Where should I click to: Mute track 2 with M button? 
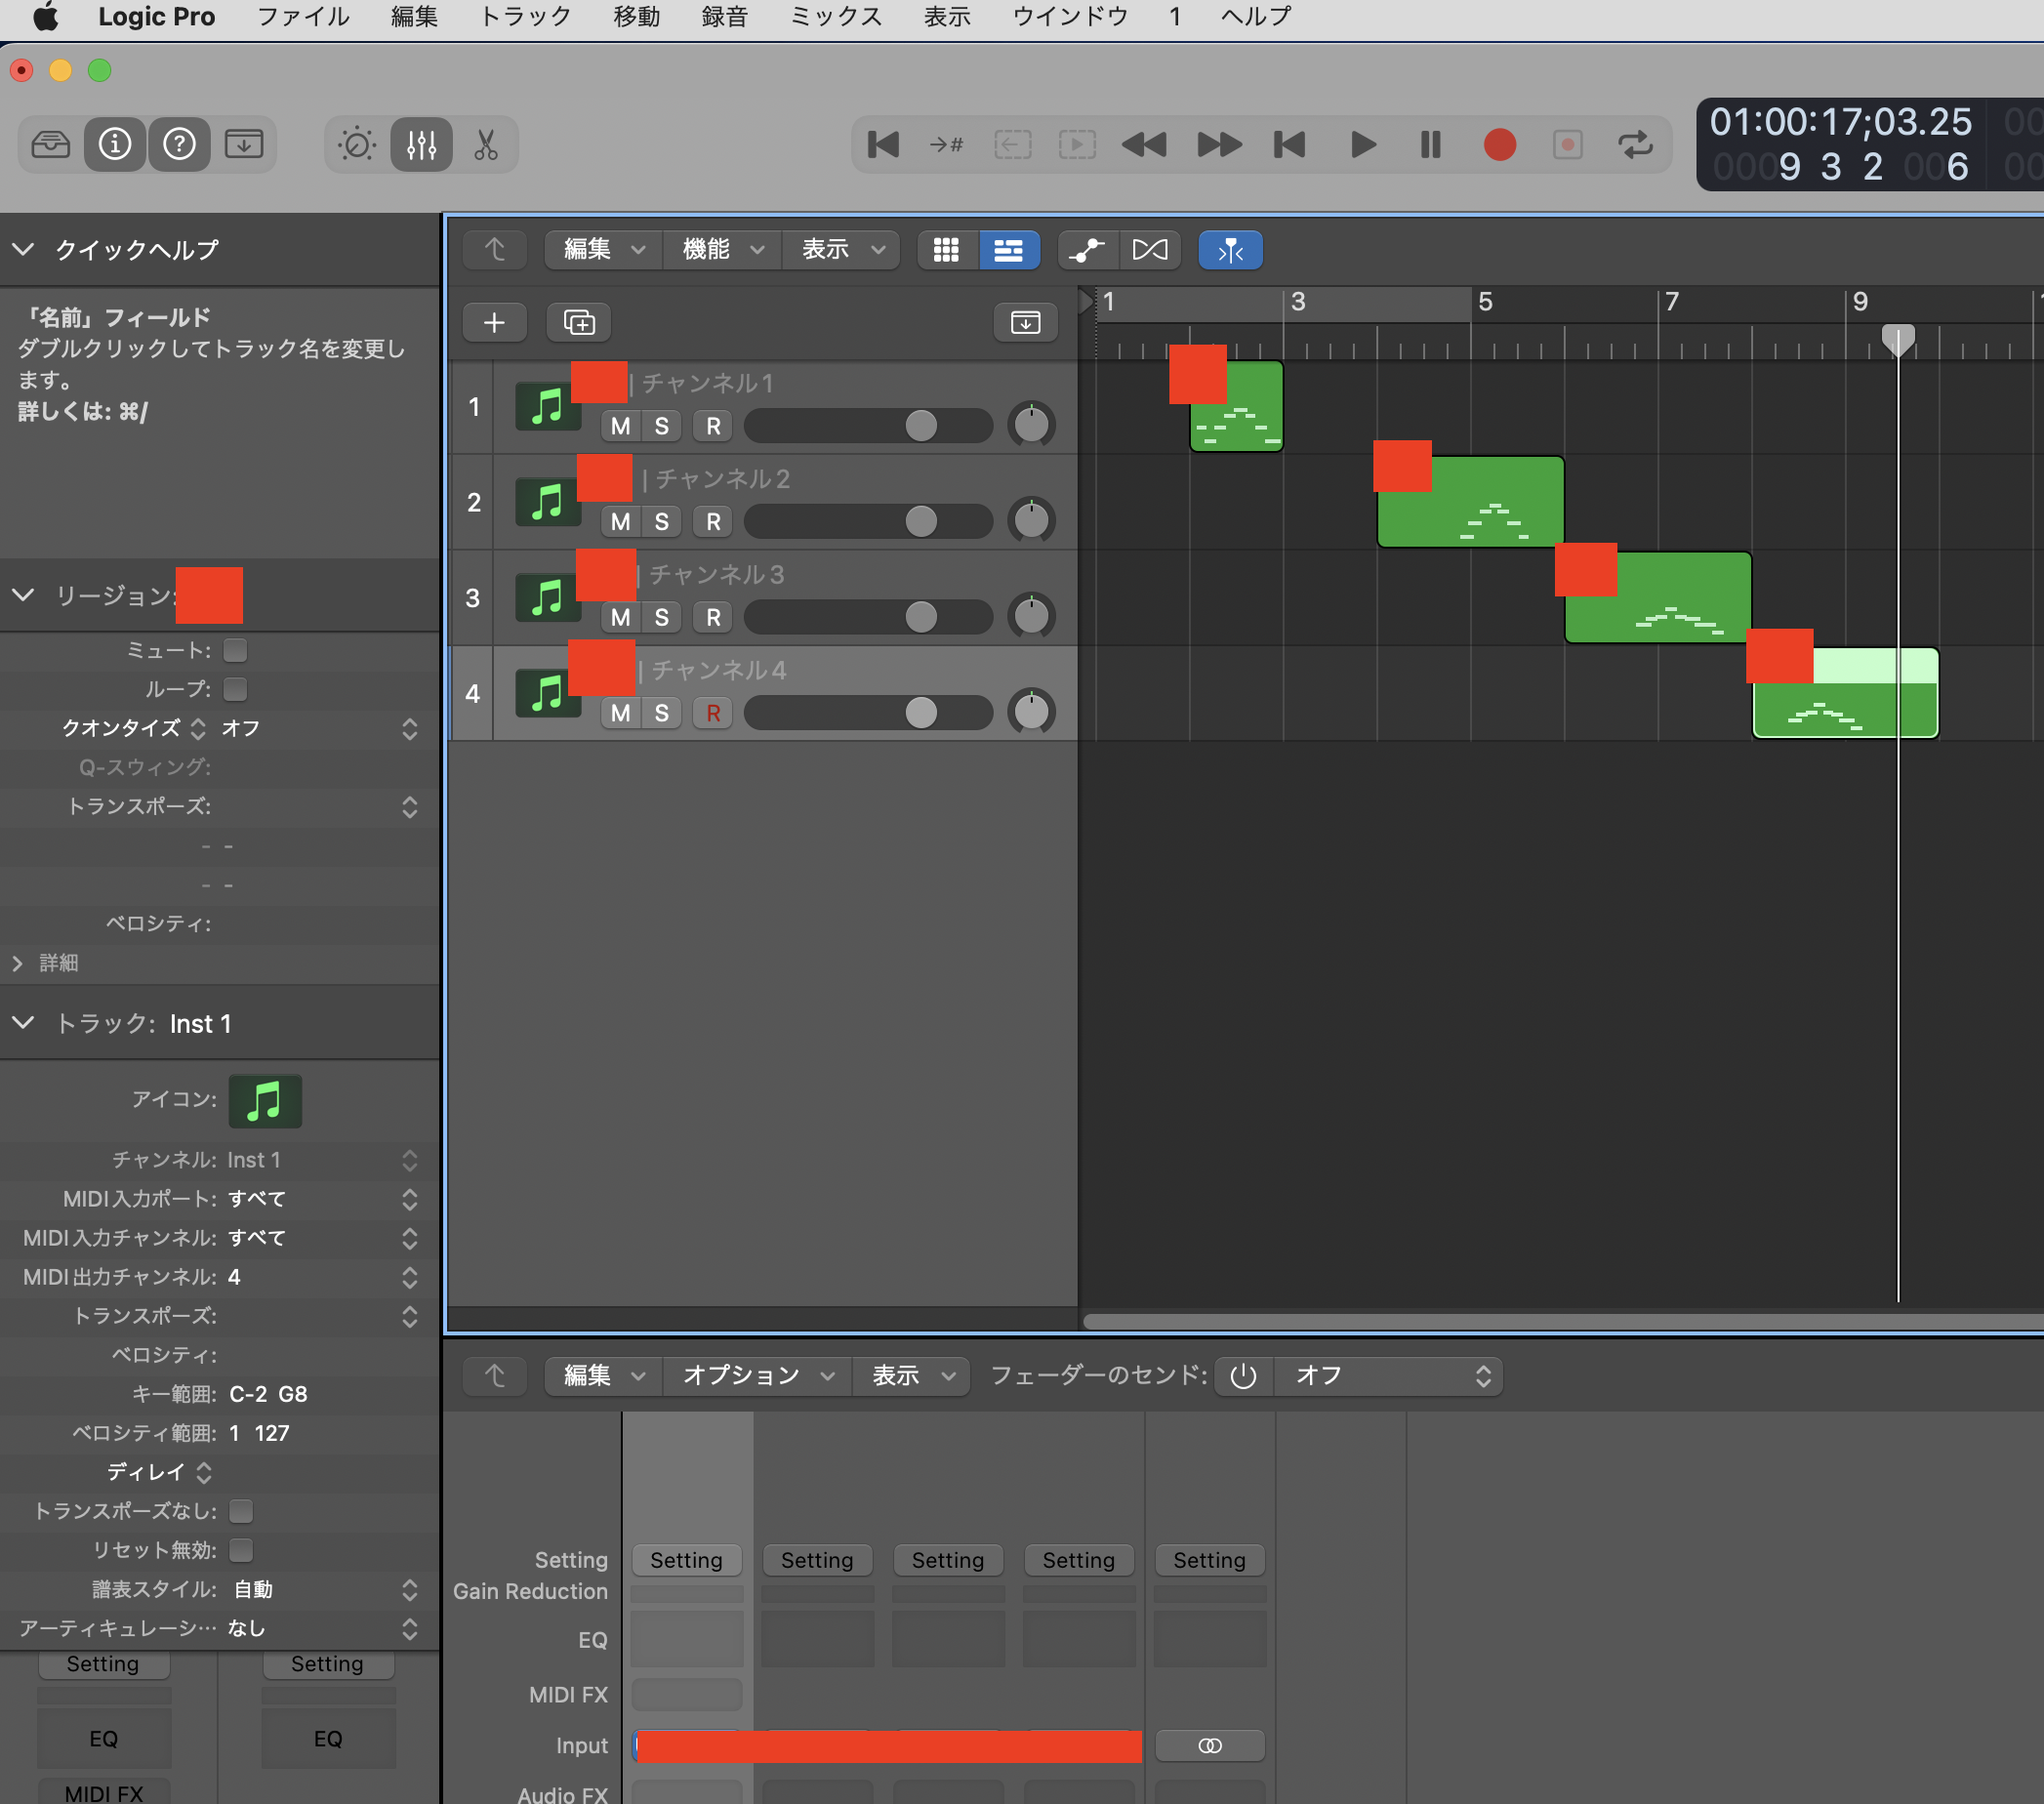[620, 521]
